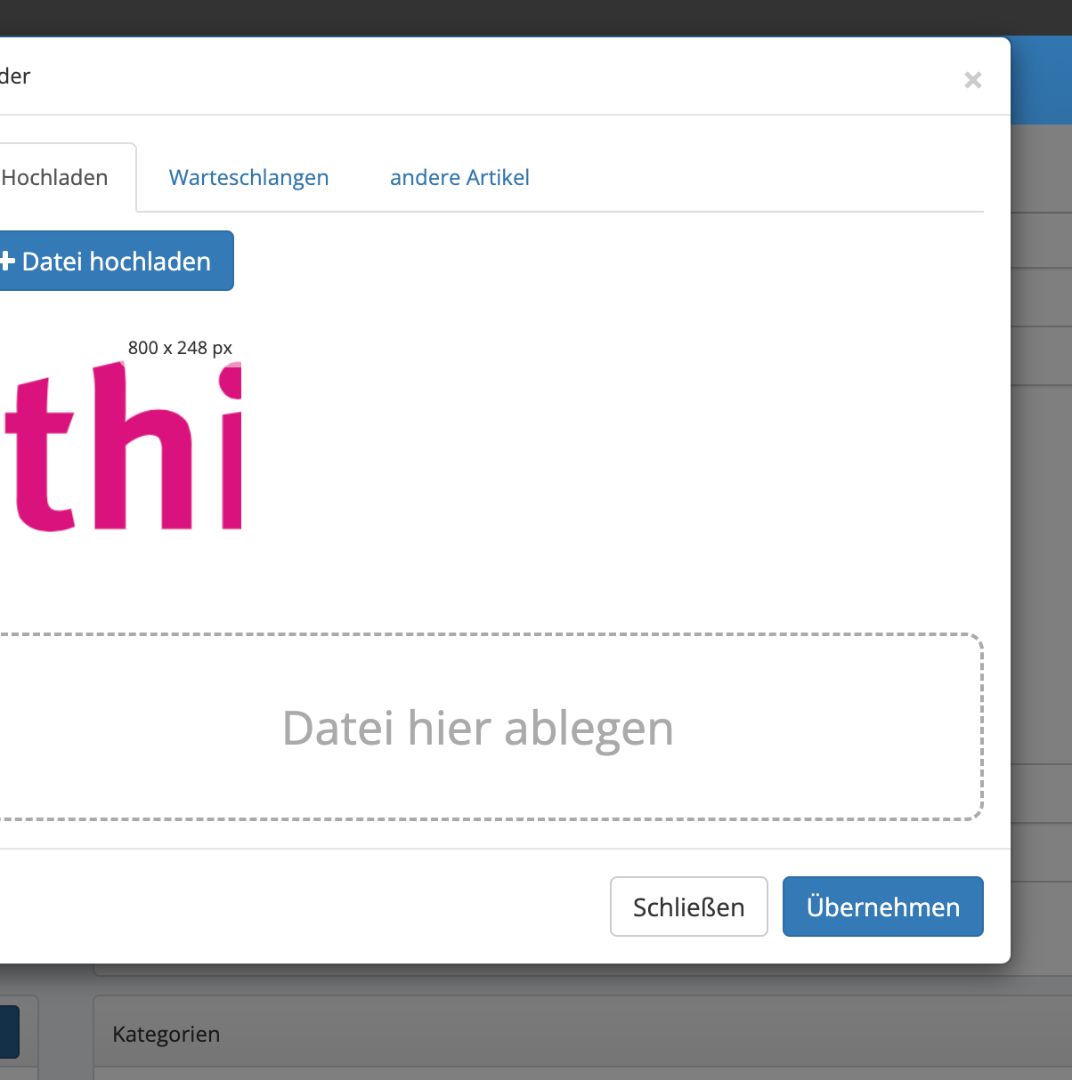Click the Datei hochladen button label
Viewport: 1072px width, 1080px height.
pos(116,262)
